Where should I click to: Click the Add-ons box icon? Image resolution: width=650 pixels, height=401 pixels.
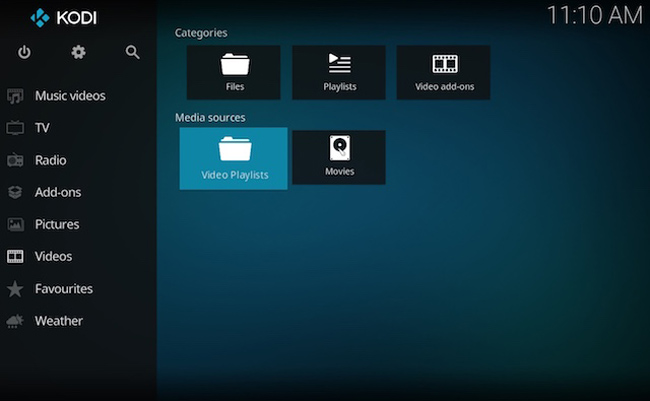[x=15, y=192]
